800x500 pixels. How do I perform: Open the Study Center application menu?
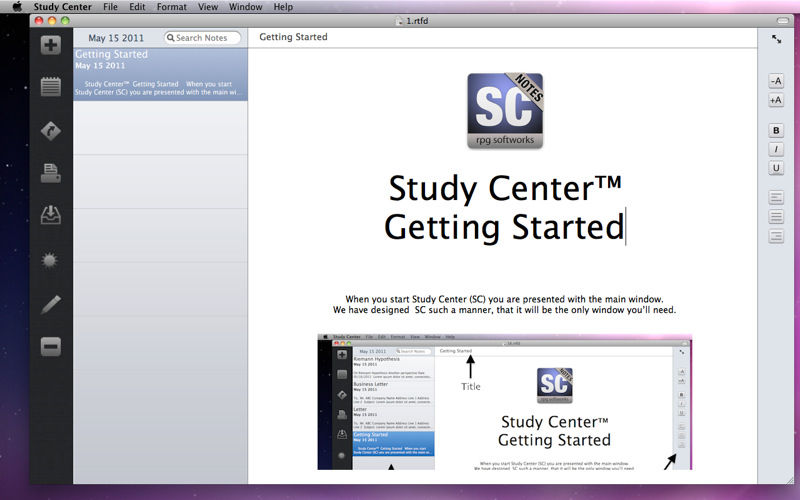[x=63, y=7]
